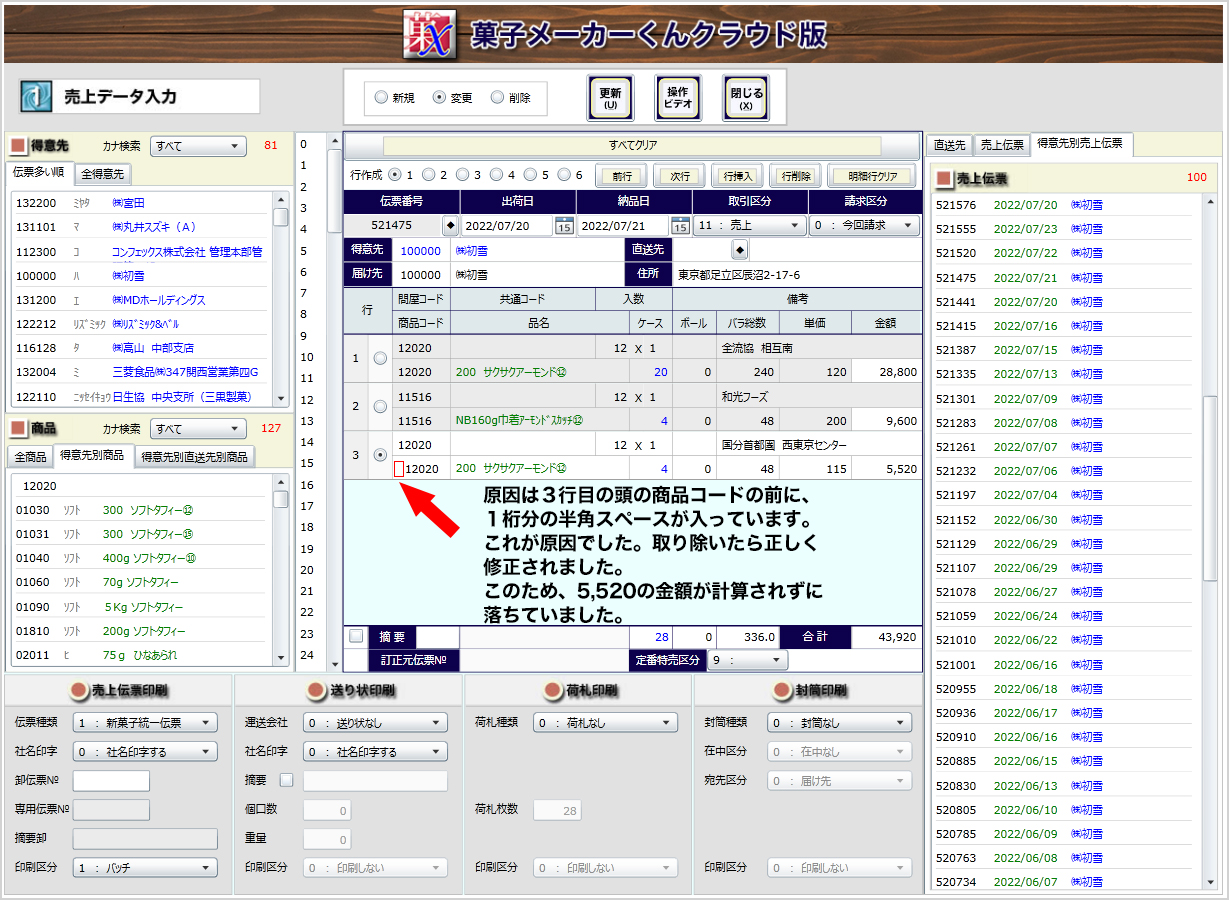Select the 変更 mode radio button
The width and height of the screenshot is (1229, 900).
(439, 98)
